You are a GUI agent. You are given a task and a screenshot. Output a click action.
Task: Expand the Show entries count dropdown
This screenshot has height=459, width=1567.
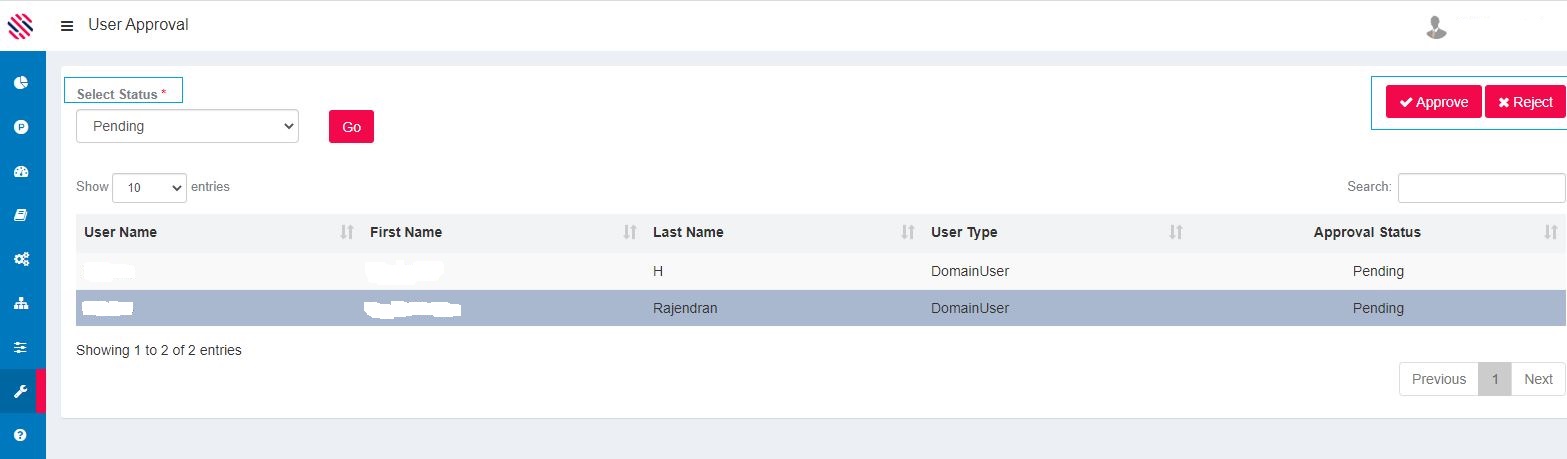pyautogui.click(x=149, y=188)
